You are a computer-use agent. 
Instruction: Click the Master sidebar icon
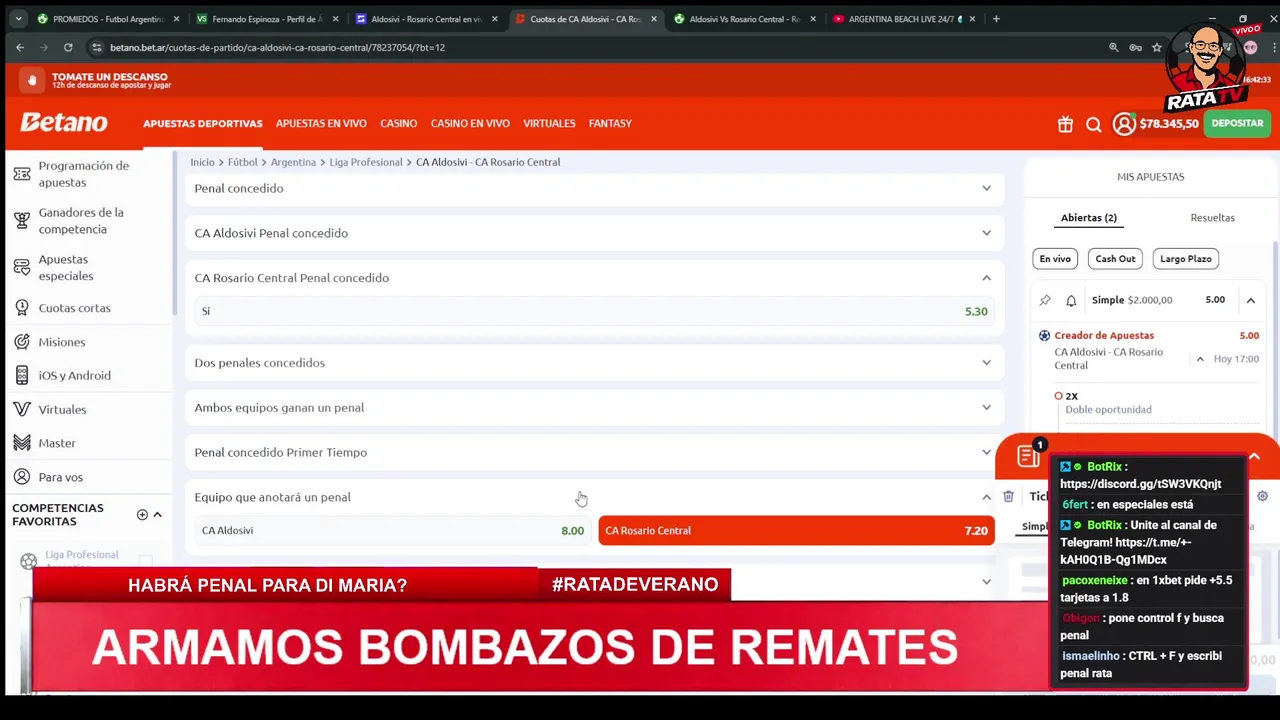coord(22,443)
